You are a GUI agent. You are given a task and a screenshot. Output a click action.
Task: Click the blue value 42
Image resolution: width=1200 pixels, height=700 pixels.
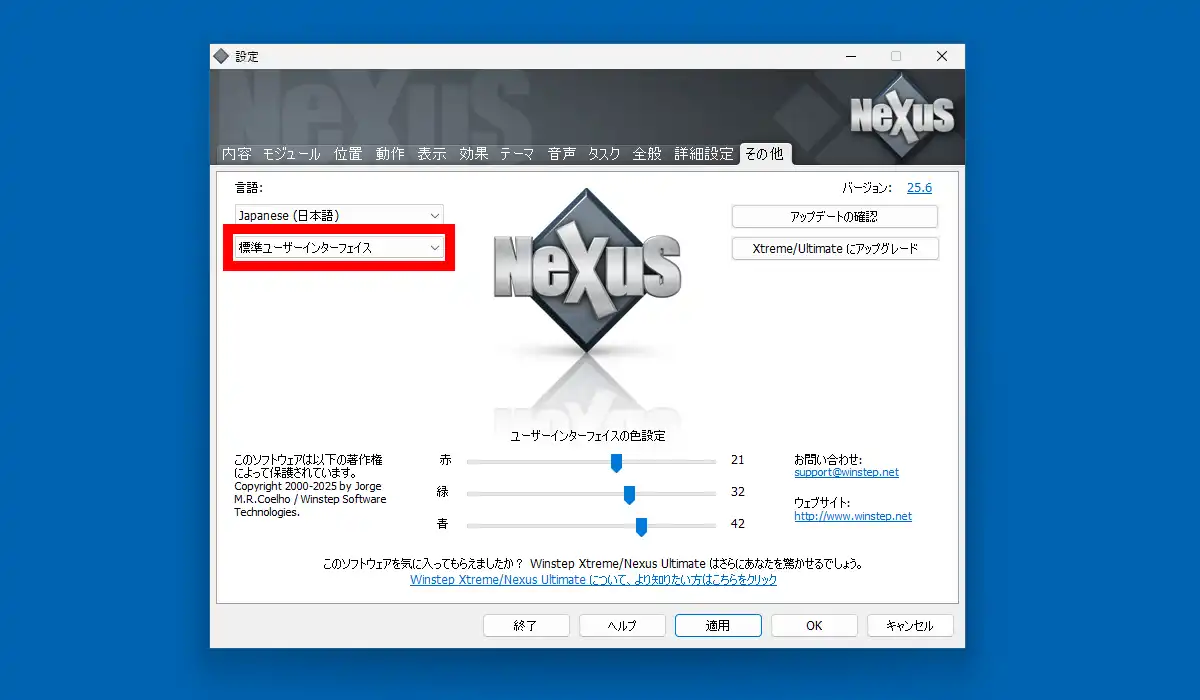tap(738, 524)
